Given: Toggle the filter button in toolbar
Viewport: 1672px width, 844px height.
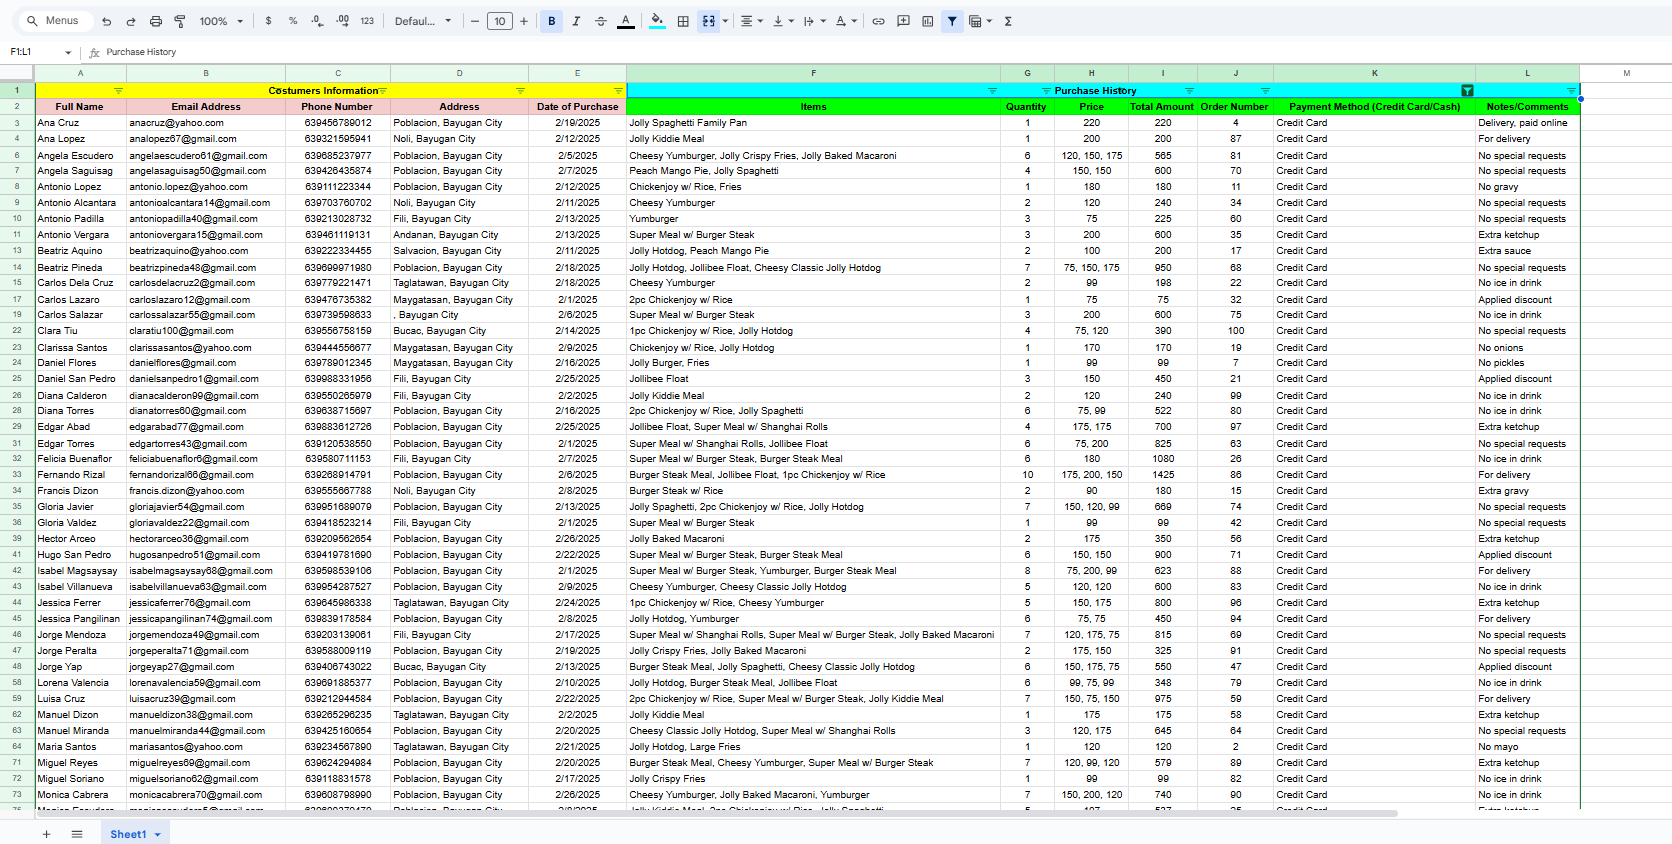Looking at the screenshot, I should pos(952,21).
